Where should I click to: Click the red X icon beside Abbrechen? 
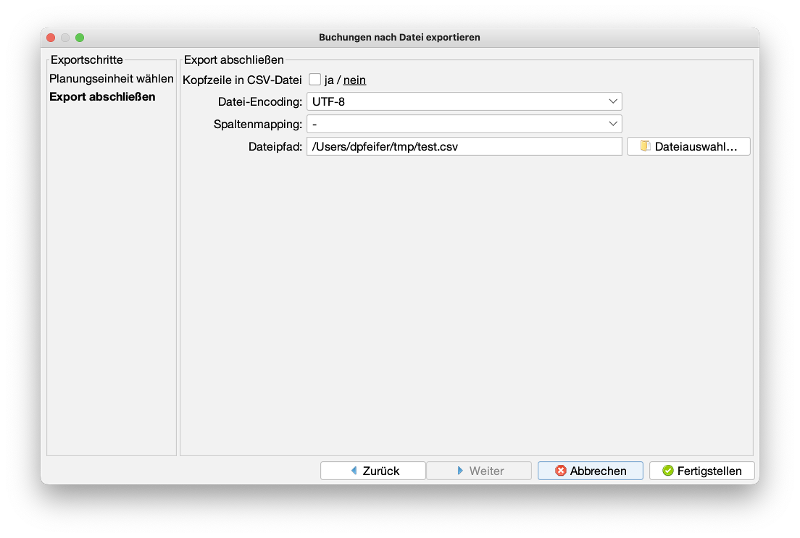pyautogui.click(x=561, y=471)
